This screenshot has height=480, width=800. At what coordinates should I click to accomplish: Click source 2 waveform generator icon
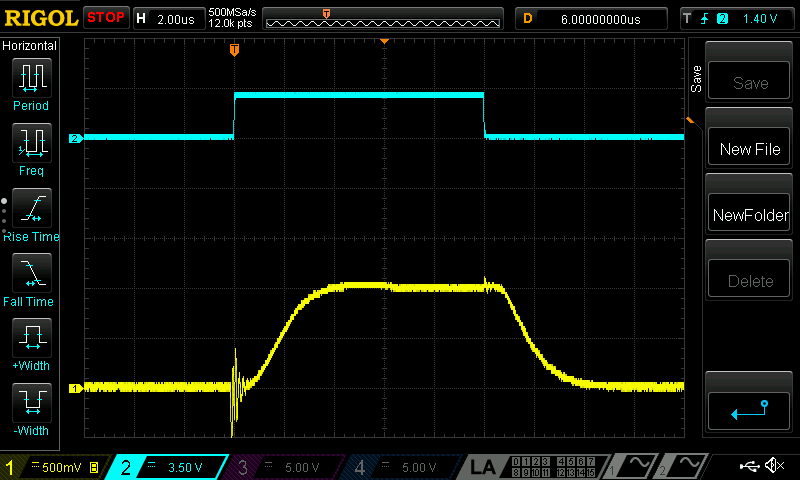(681, 467)
